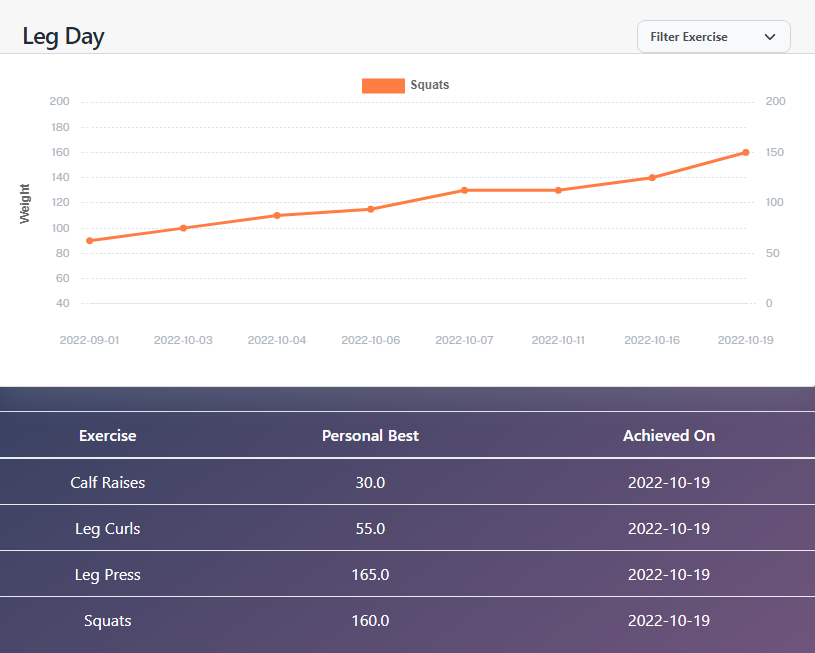Viewport: 815px width, 653px height.
Task: Click the data point for 2022-10-03
Action: (183, 228)
